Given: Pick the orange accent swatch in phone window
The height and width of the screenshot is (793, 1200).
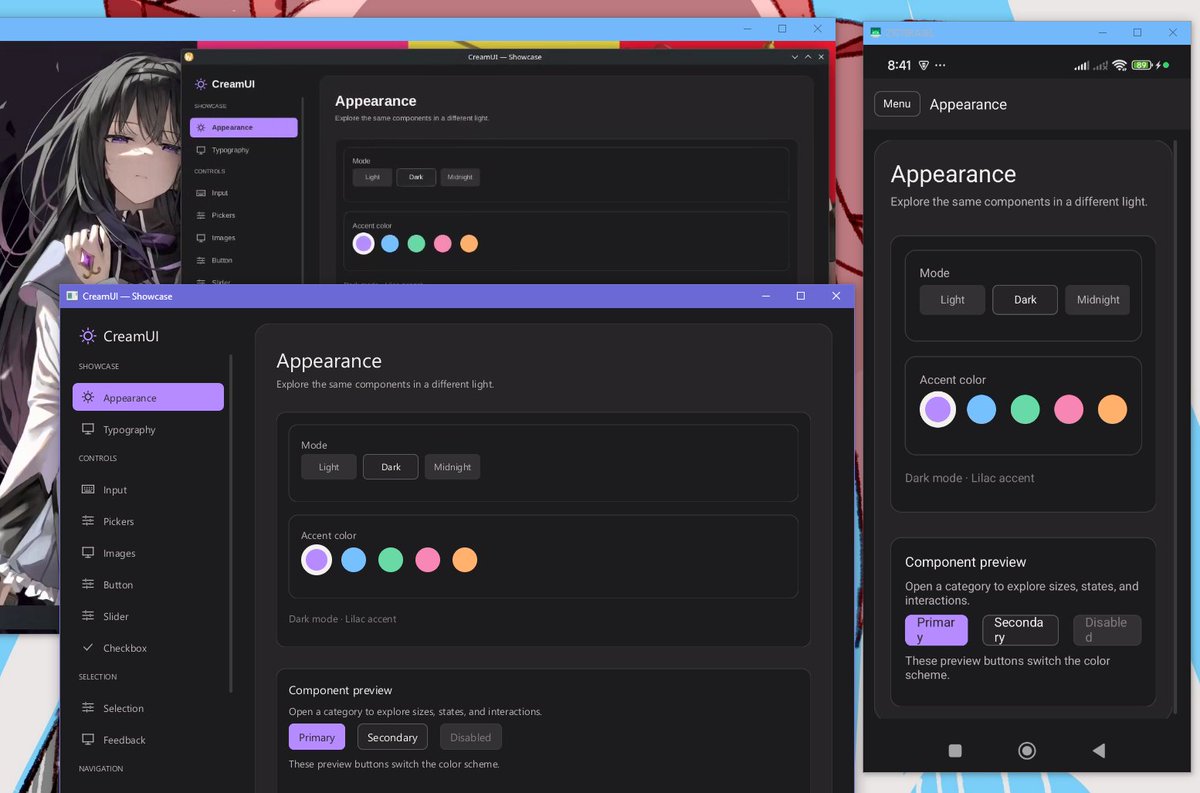Looking at the screenshot, I should click(x=1112, y=409).
